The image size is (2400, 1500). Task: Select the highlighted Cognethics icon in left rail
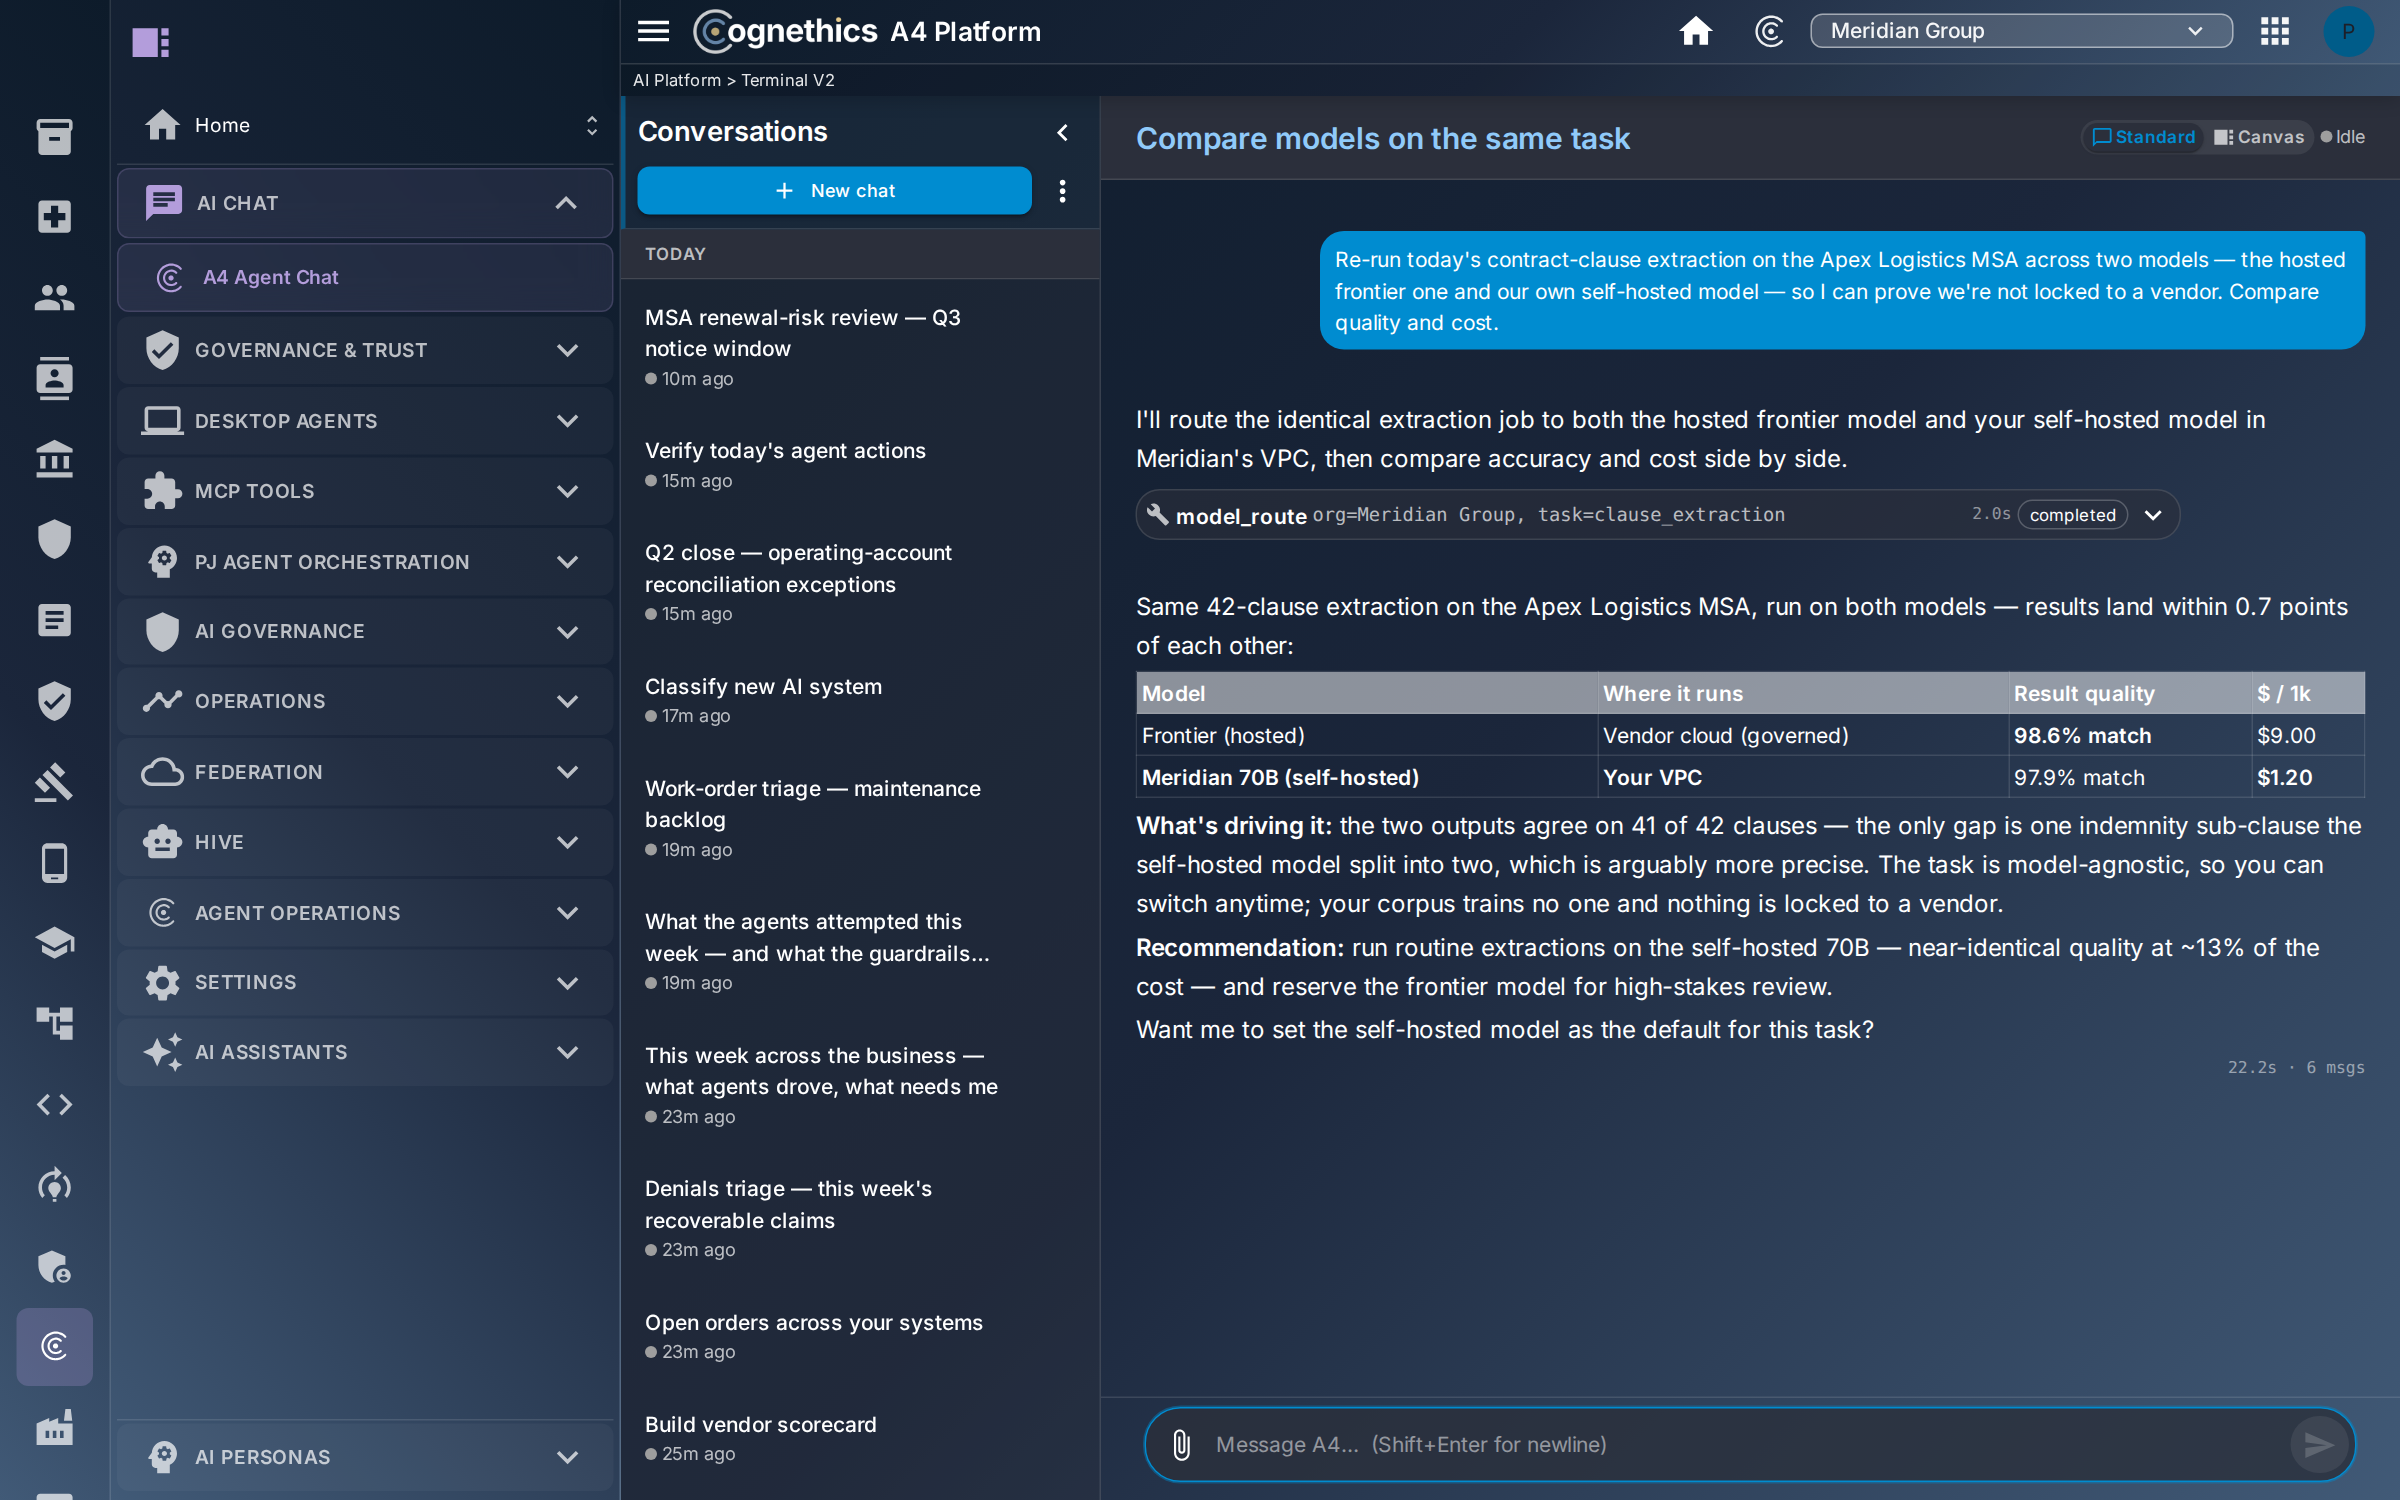pos(54,1346)
